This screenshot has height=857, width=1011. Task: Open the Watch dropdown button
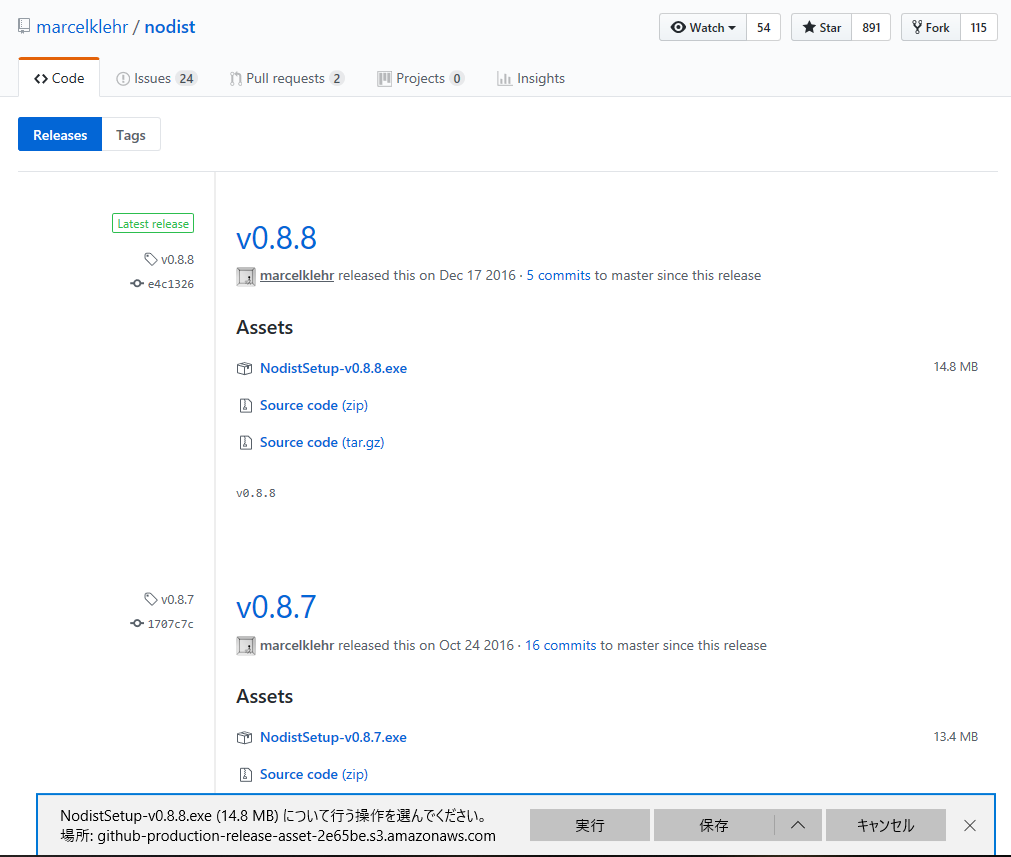(x=703, y=28)
